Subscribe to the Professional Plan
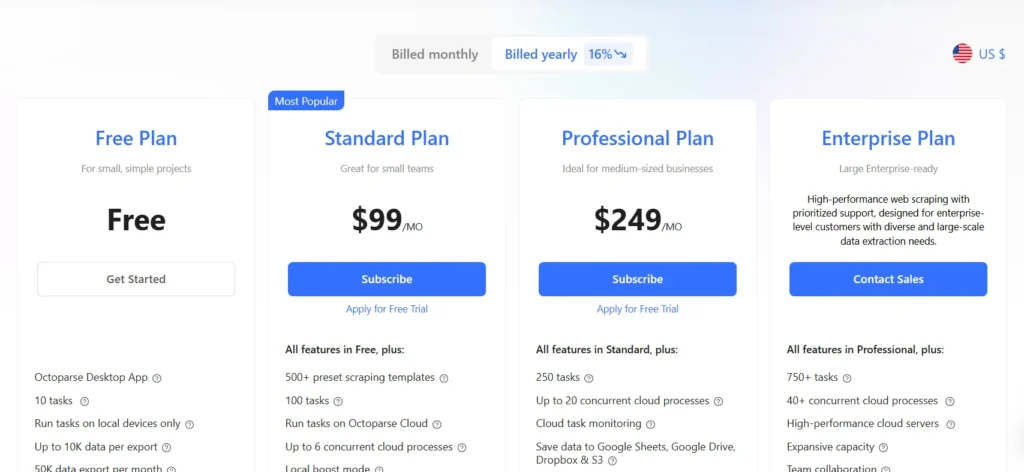 click(637, 279)
